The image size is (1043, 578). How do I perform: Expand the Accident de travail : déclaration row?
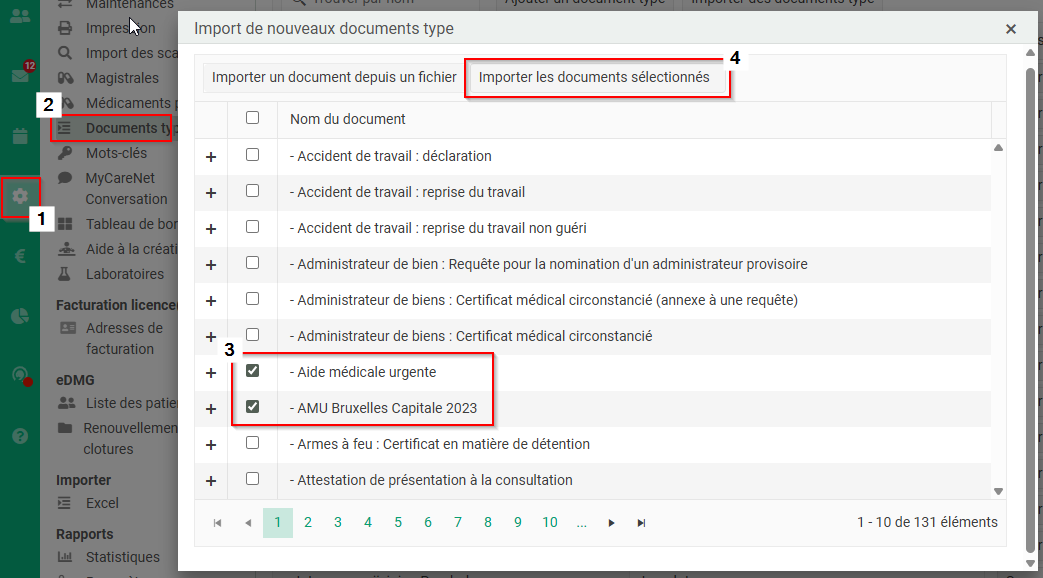pos(211,157)
